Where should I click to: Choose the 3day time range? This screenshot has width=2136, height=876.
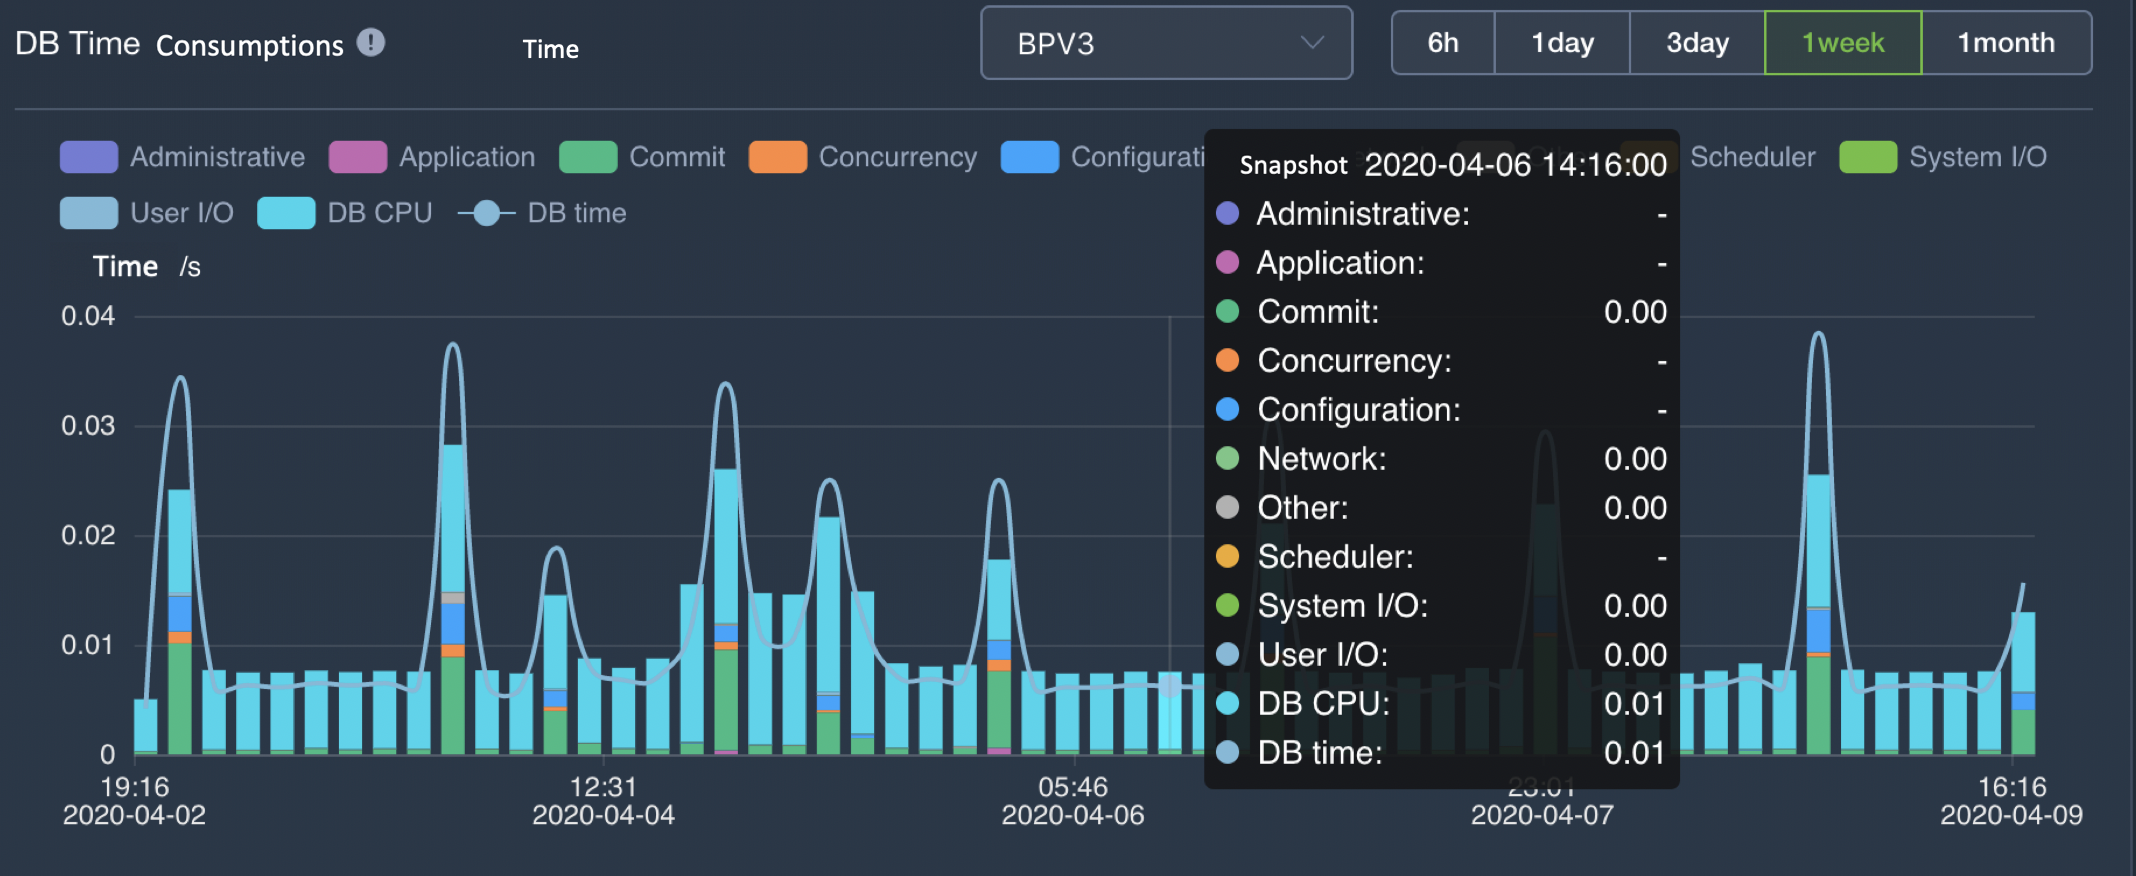tap(1697, 43)
